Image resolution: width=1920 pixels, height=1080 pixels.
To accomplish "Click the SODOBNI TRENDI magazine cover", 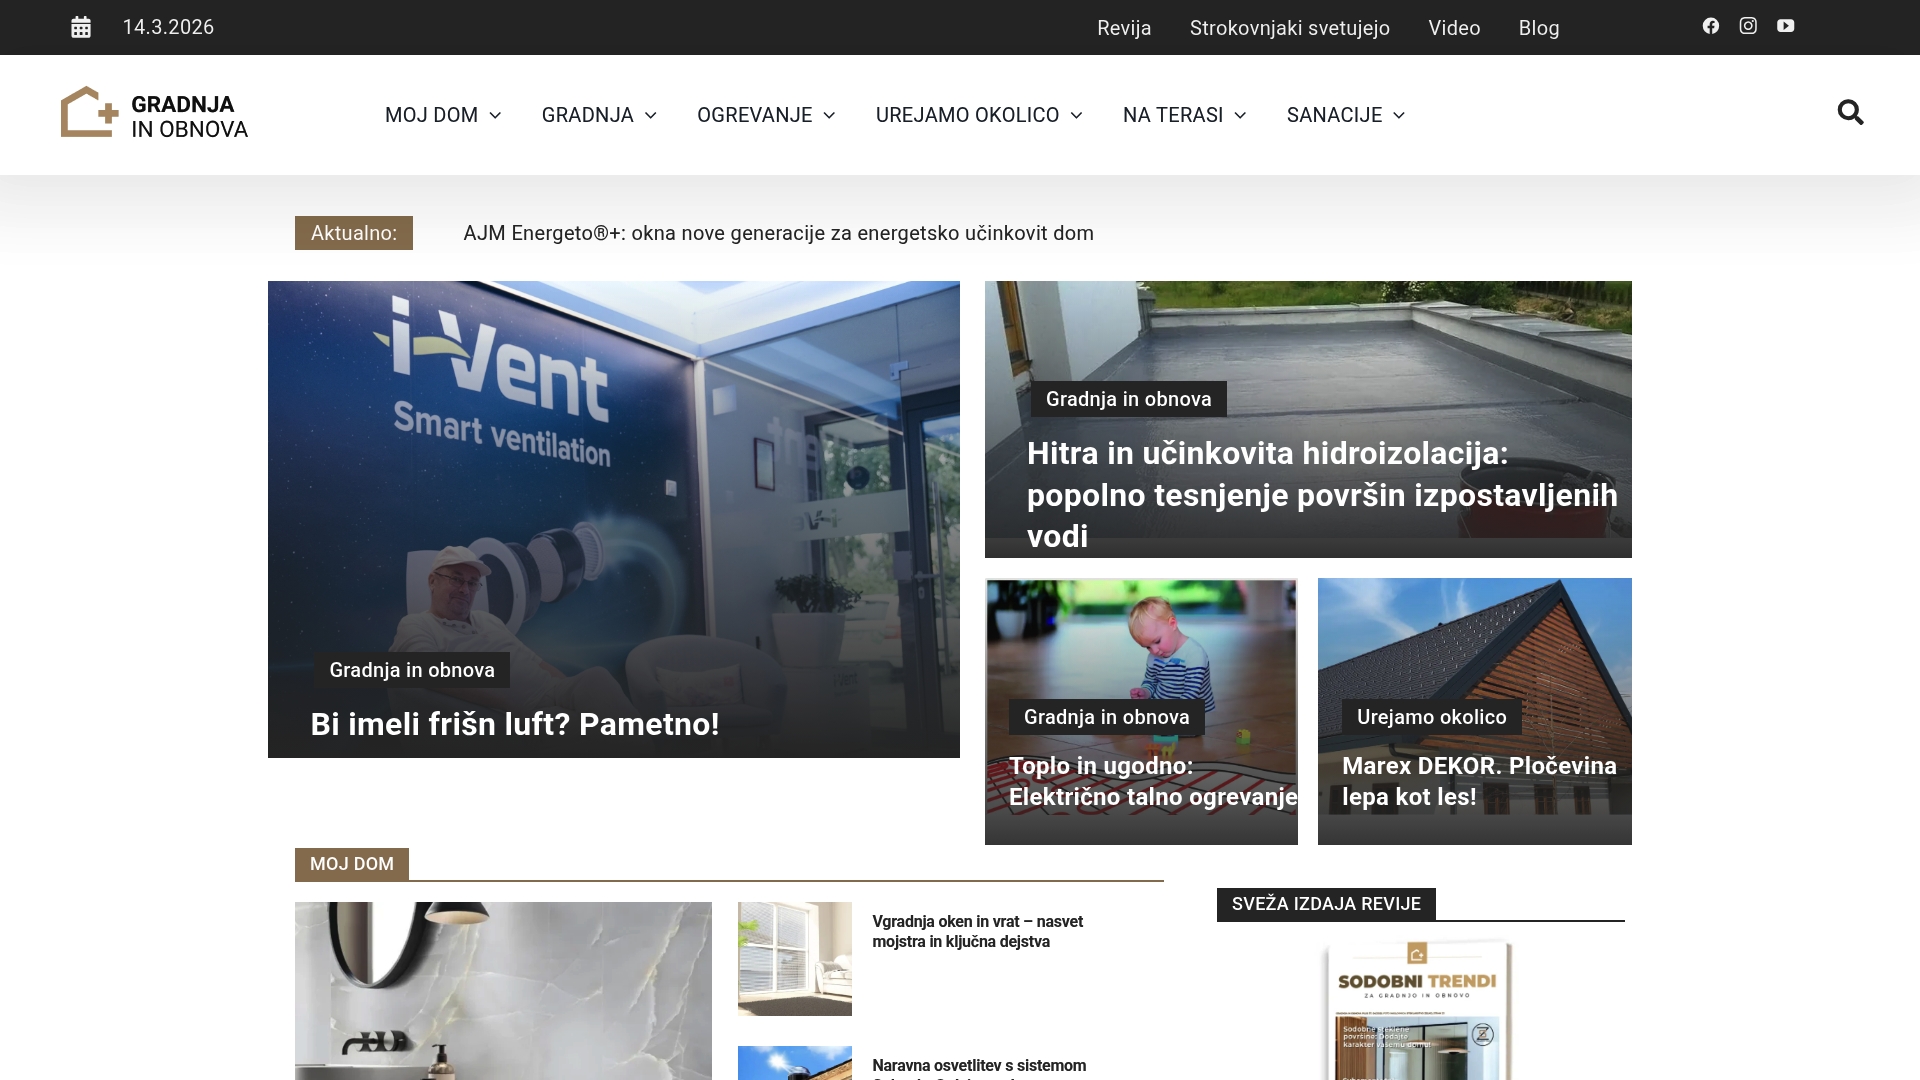I will pyautogui.click(x=1417, y=1010).
